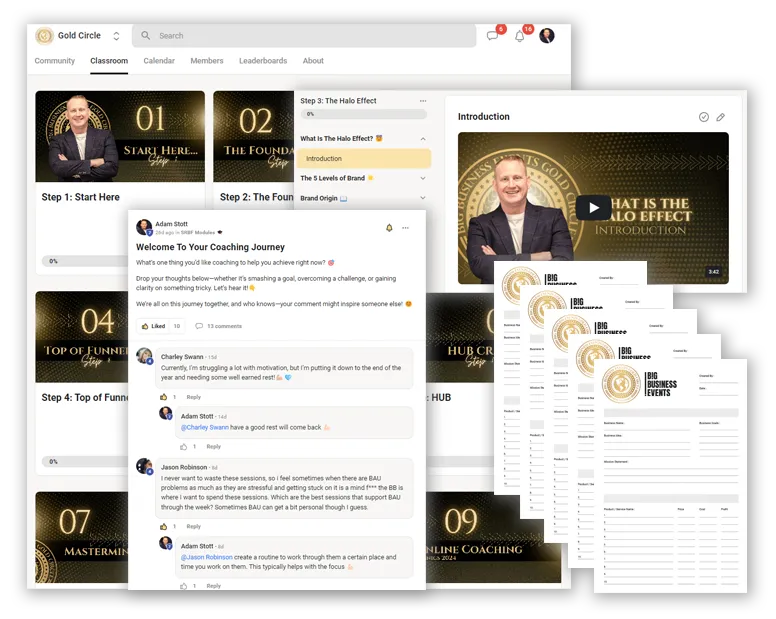
Task: Click the Search input field
Action: coord(304,36)
